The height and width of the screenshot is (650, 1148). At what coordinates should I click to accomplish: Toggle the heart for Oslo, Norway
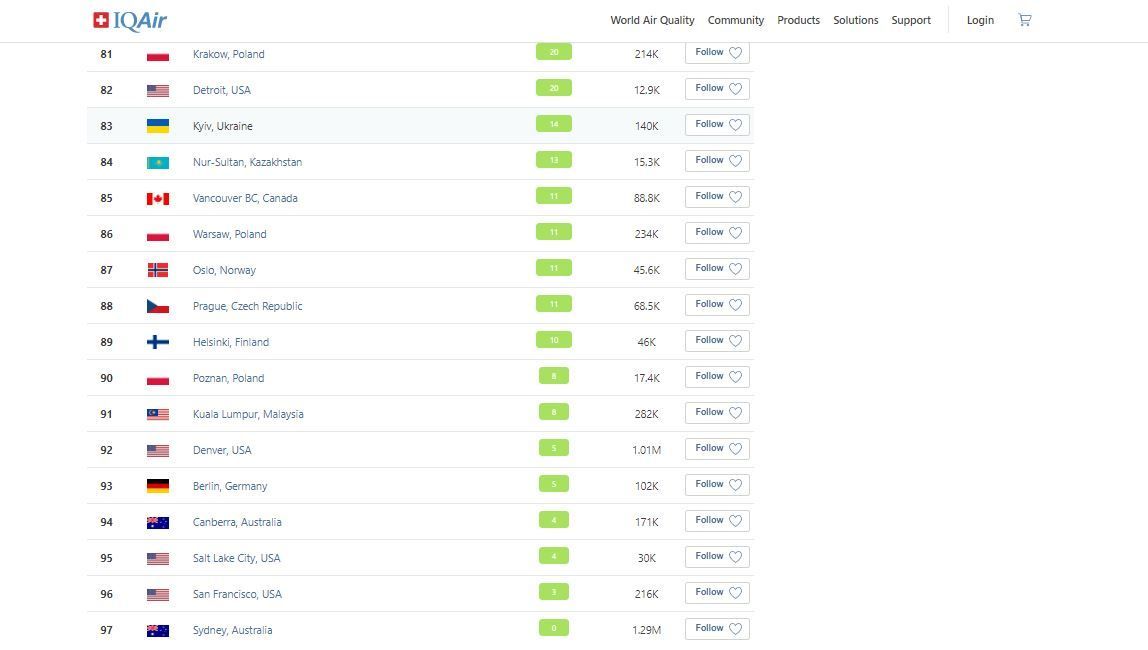click(735, 269)
